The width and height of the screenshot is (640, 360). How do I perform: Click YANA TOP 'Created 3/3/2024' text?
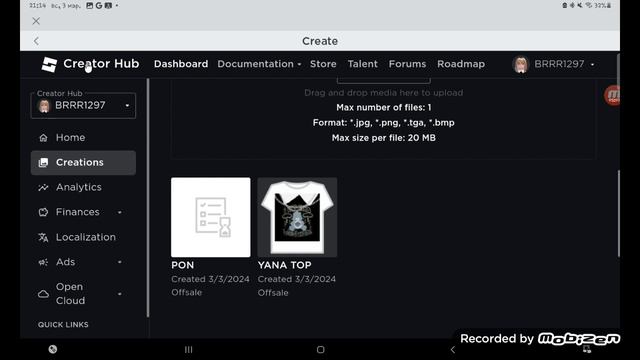click(x=297, y=279)
